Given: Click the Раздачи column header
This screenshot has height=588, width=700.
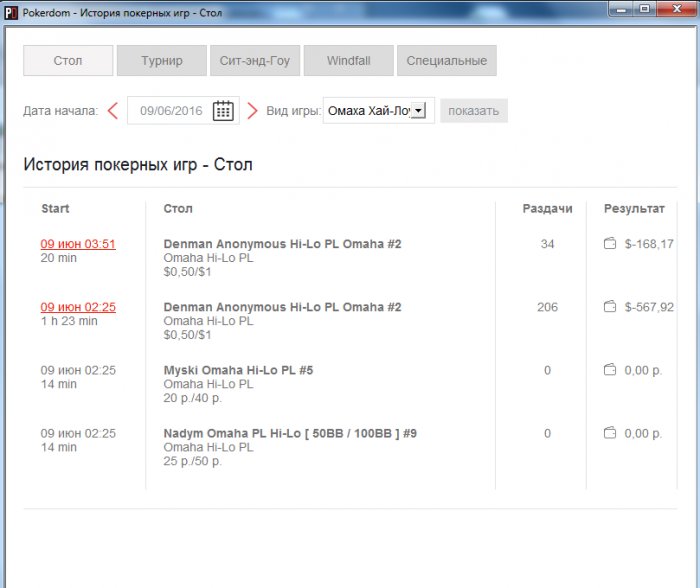Looking at the screenshot, I should 547,209.
